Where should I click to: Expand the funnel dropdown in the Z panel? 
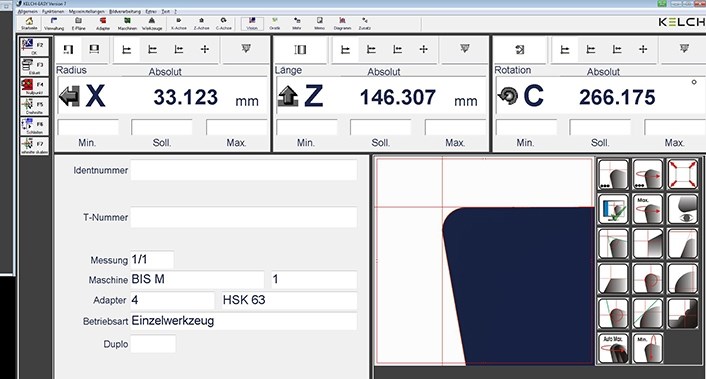point(465,49)
